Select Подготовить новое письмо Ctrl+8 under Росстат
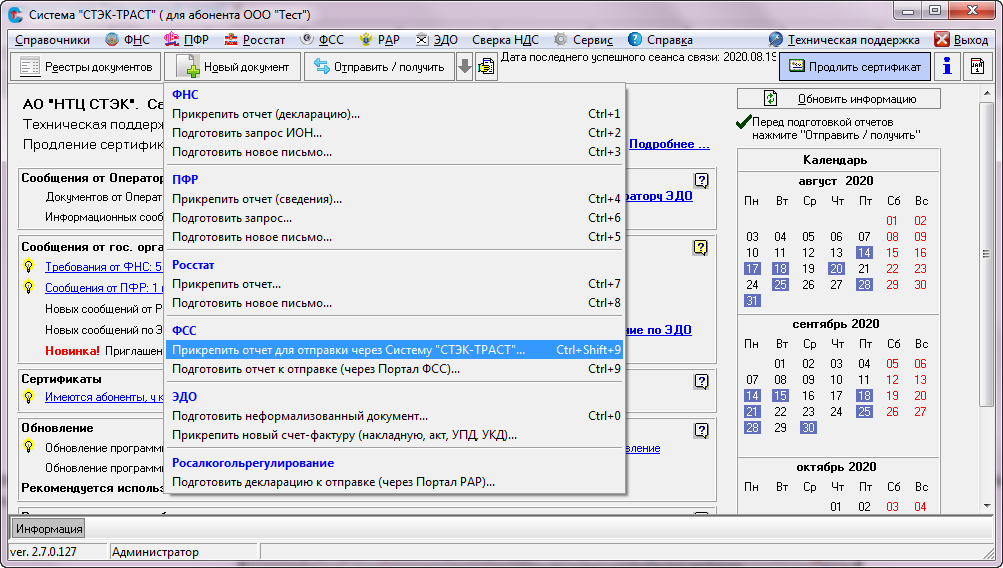 pyautogui.click(x=395, y=303)
